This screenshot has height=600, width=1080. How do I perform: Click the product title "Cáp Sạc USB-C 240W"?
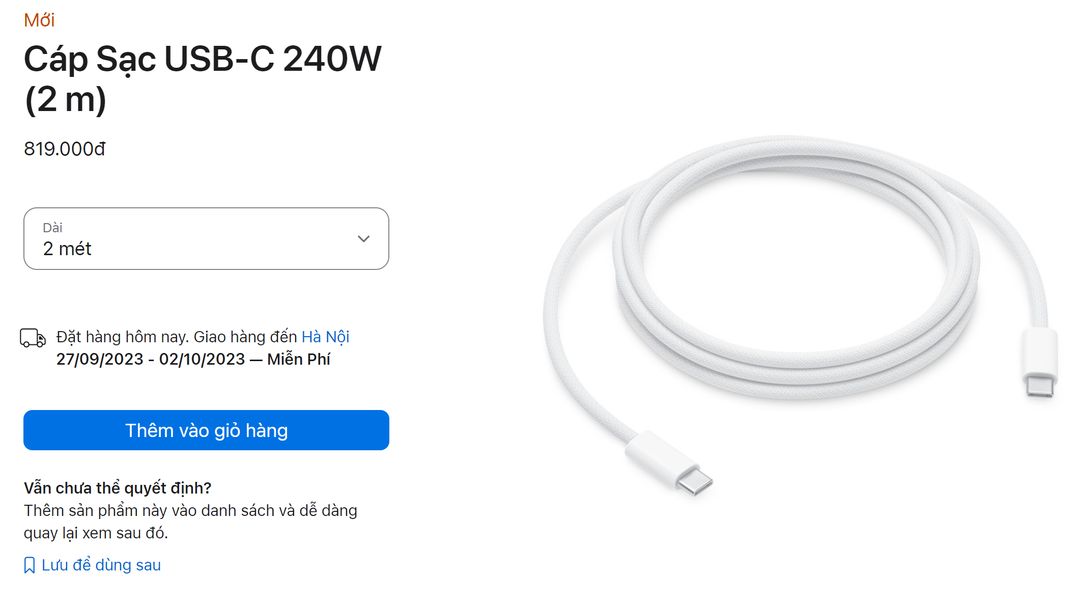point(200,59)
